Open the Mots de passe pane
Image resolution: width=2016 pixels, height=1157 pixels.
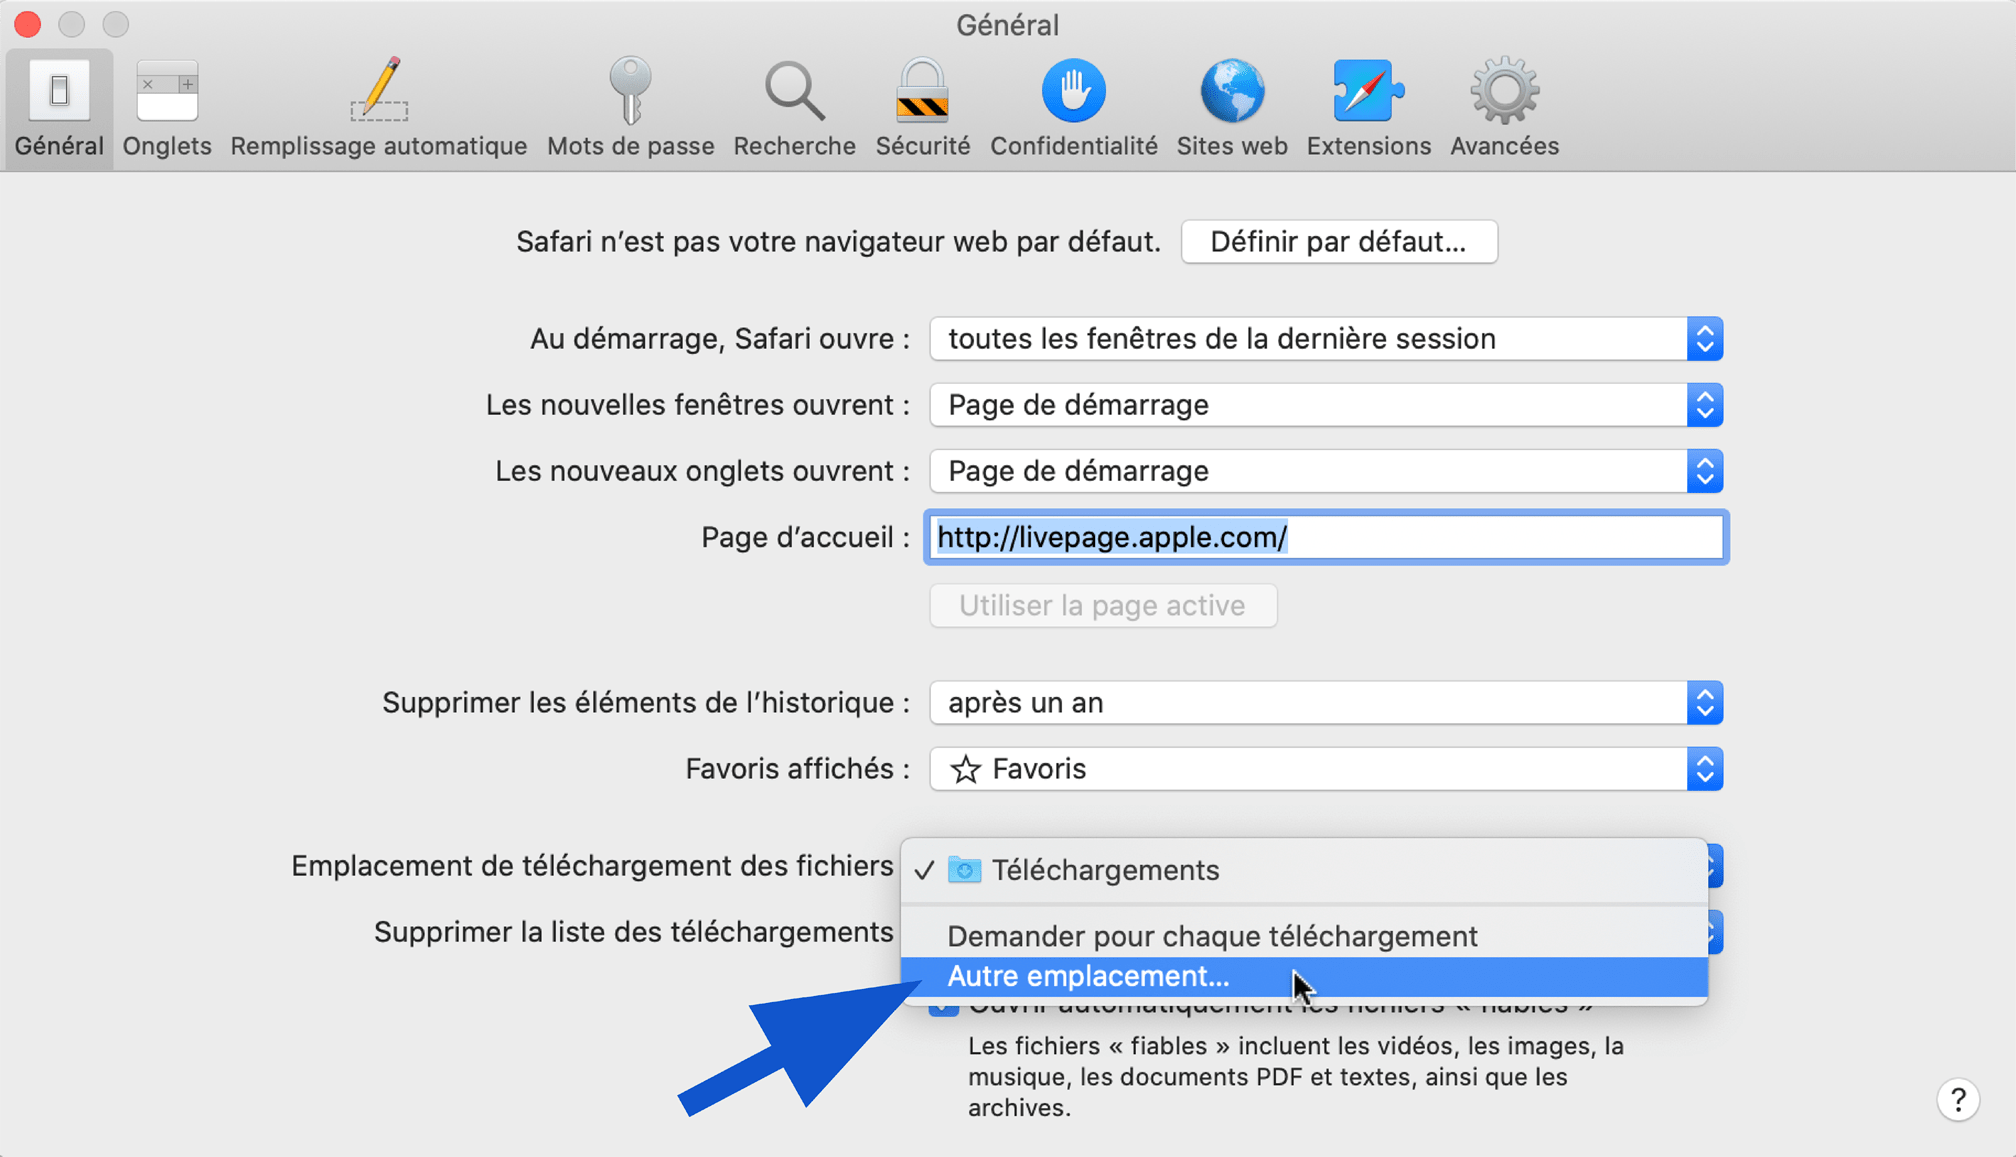[x=630, y=108]
